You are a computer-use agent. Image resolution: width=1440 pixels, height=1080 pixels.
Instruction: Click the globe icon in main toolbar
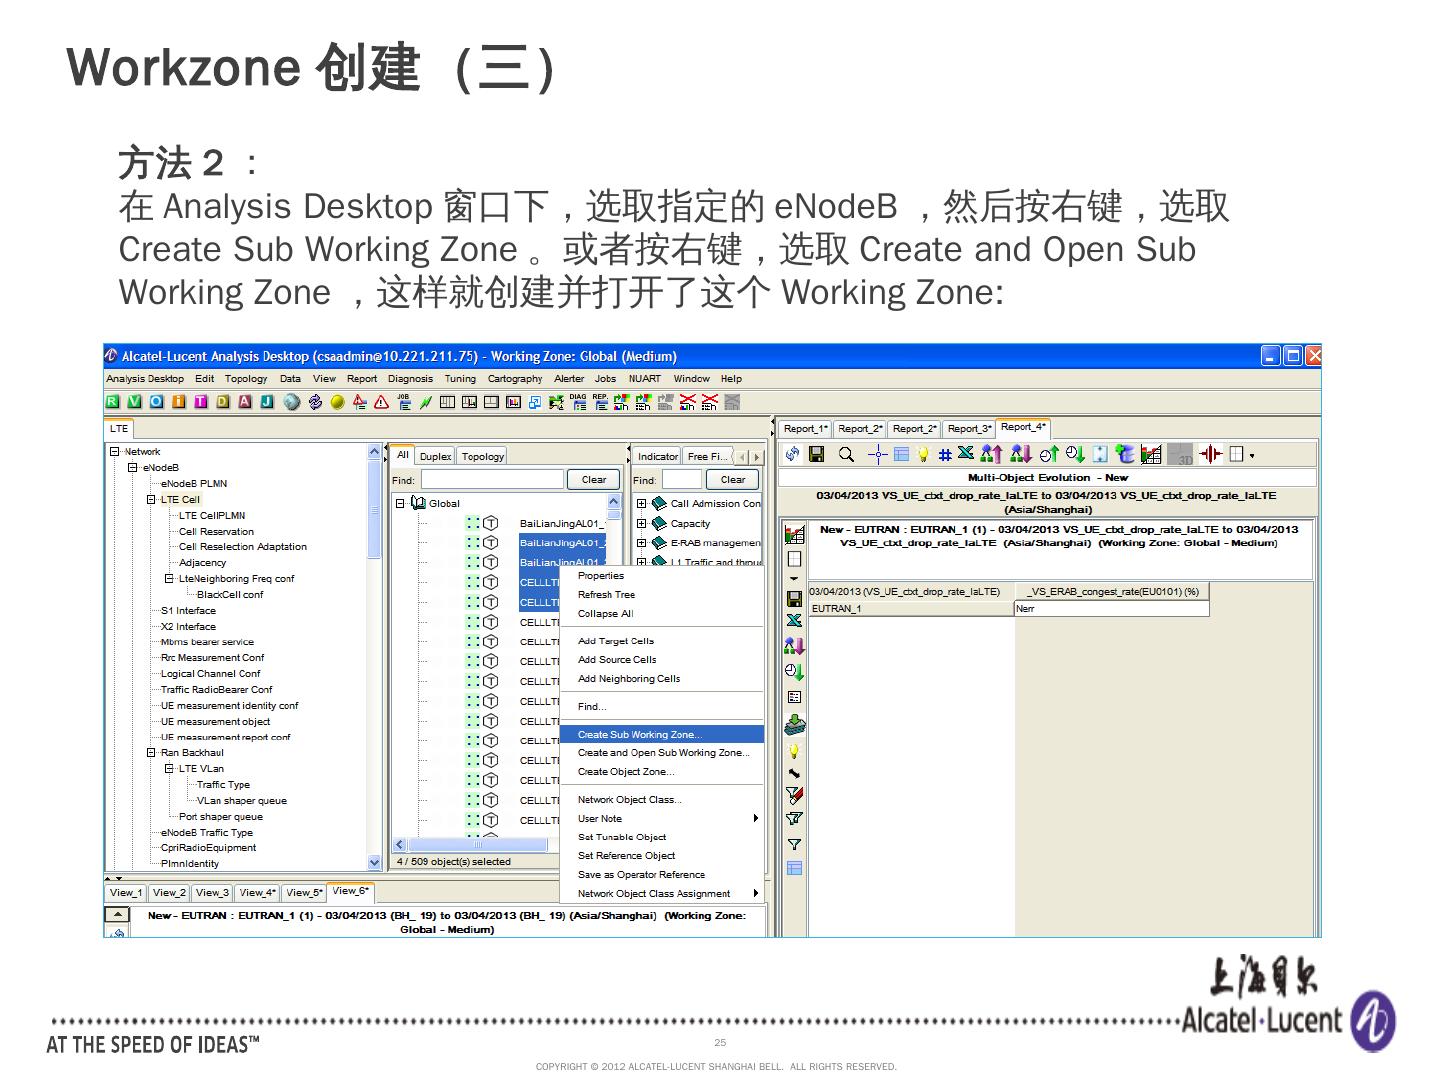tap(292, 402)
